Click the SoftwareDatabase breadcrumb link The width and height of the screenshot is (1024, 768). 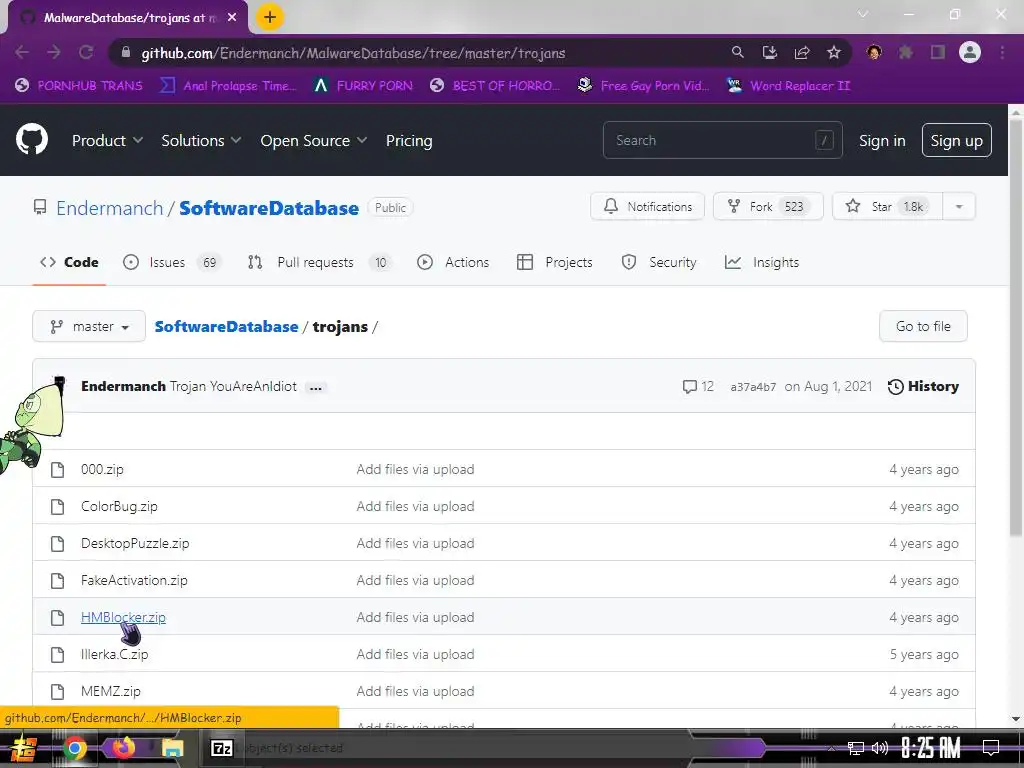coord(226,327)
